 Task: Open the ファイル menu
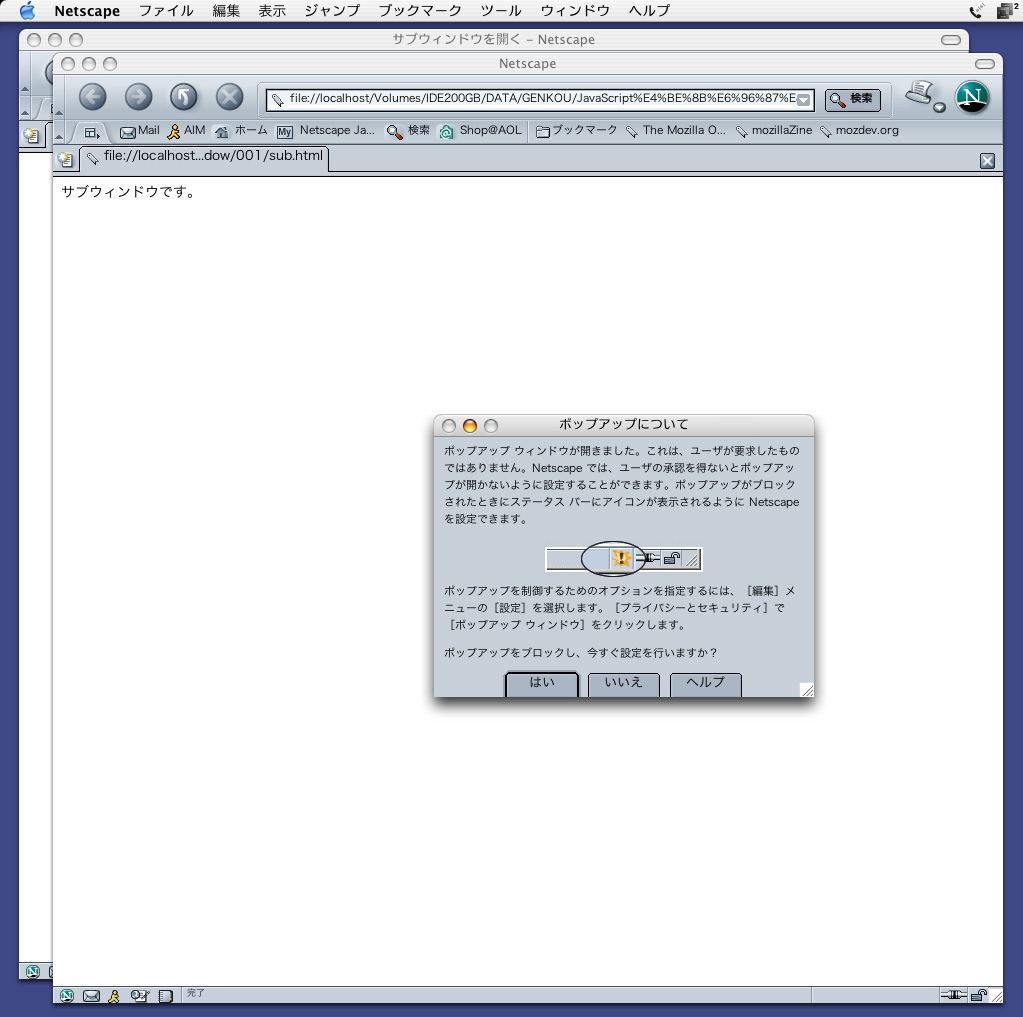coord(166,10)
